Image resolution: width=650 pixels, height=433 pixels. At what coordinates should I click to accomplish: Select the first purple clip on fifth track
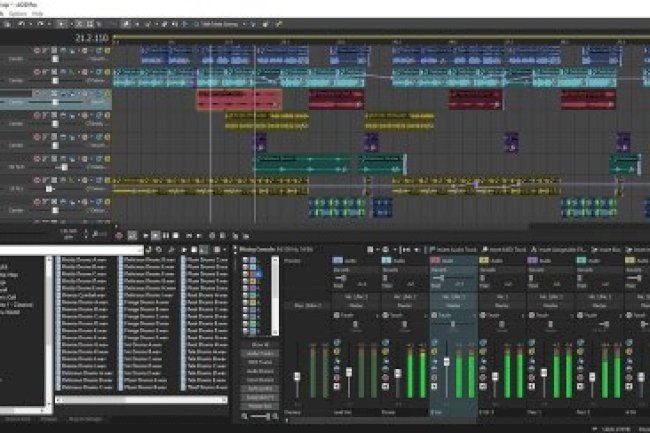click(260, 142)
